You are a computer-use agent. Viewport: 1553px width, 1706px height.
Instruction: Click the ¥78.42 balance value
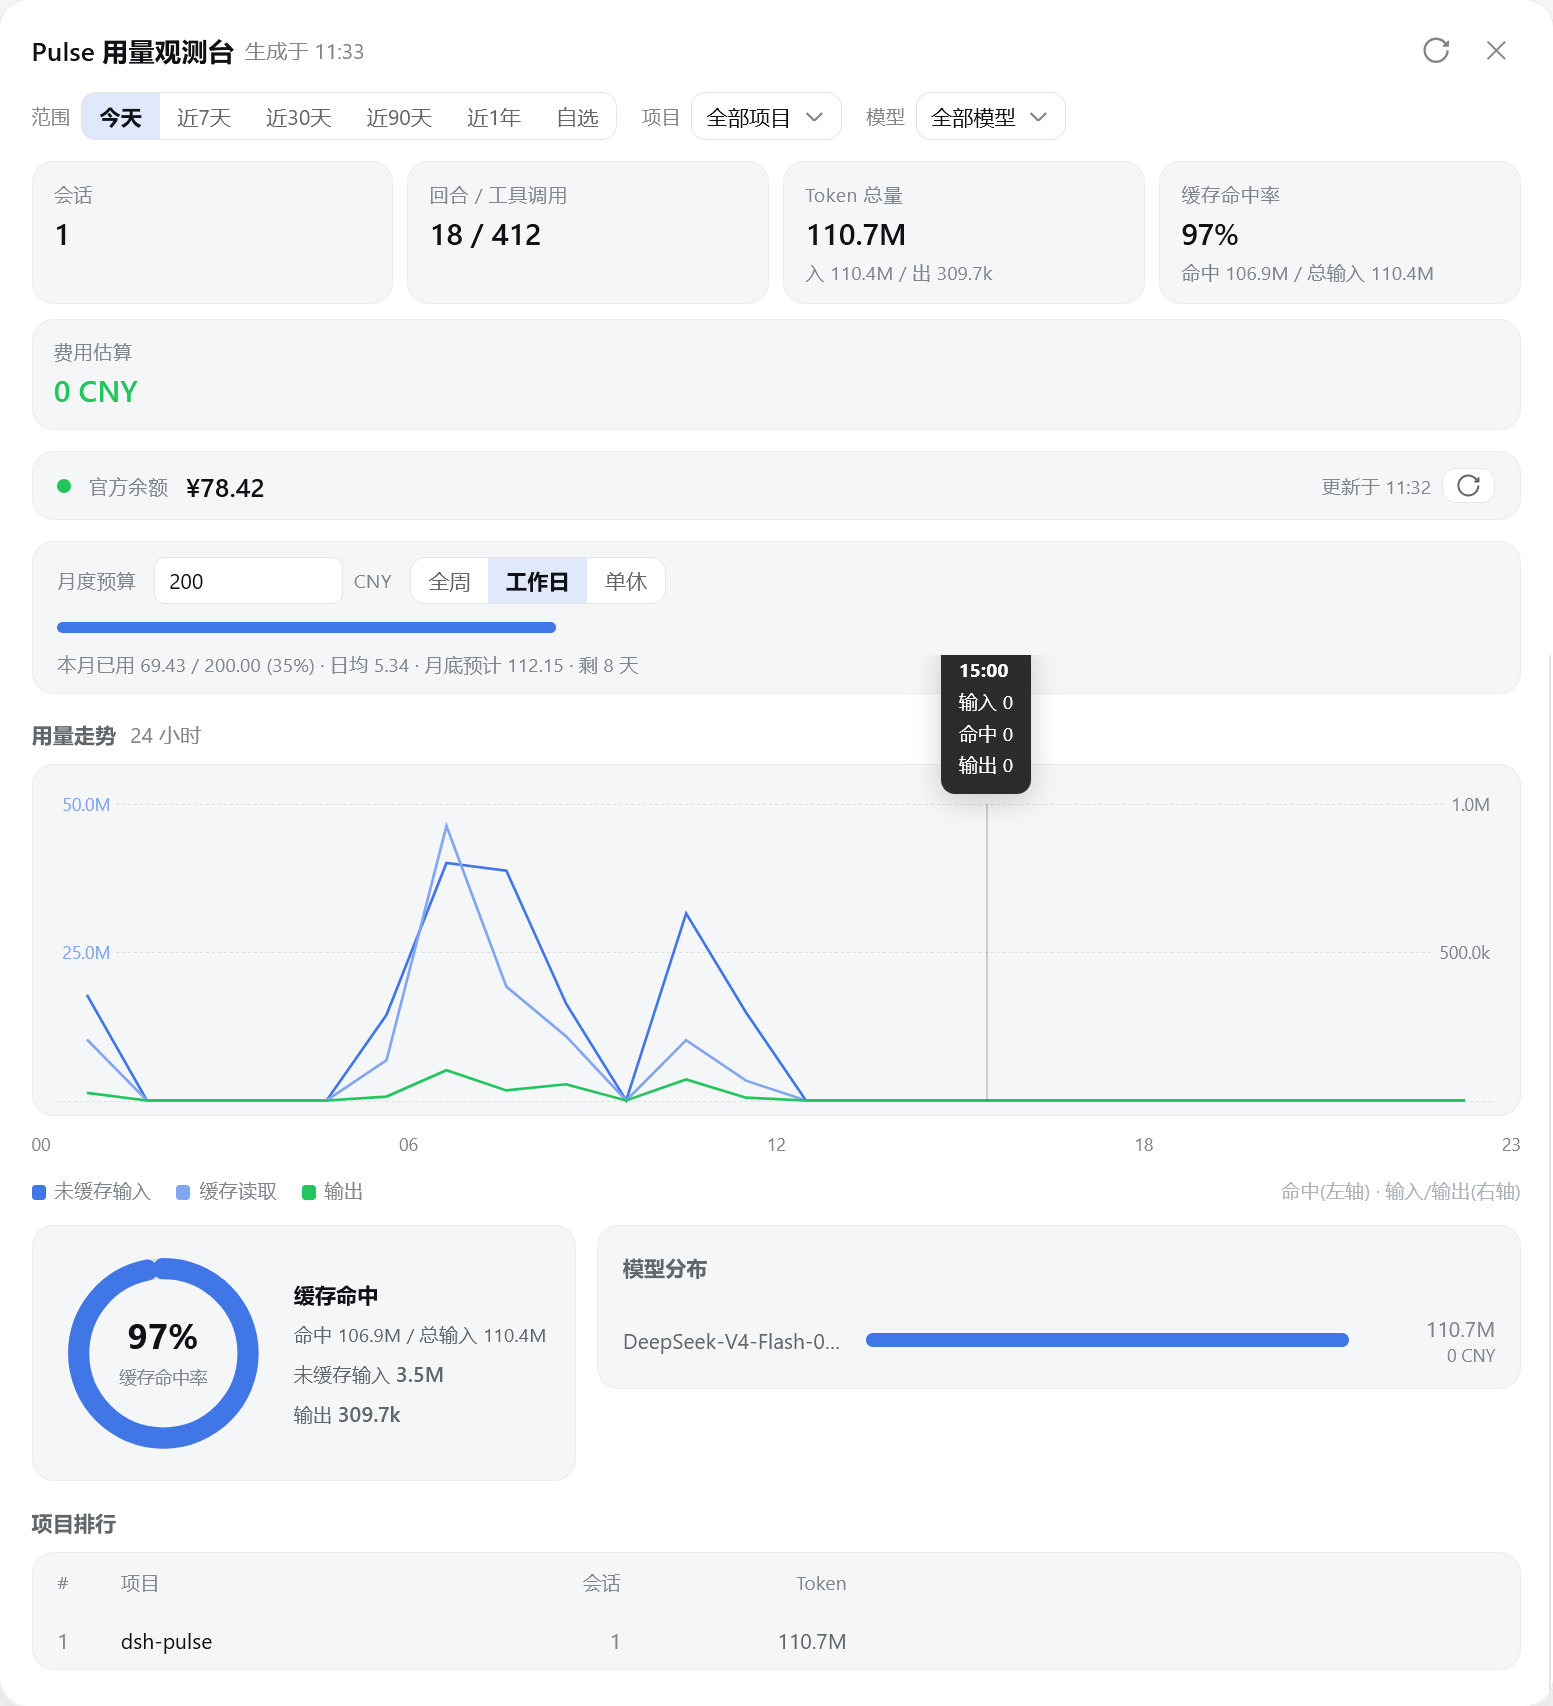coord(225,488)
